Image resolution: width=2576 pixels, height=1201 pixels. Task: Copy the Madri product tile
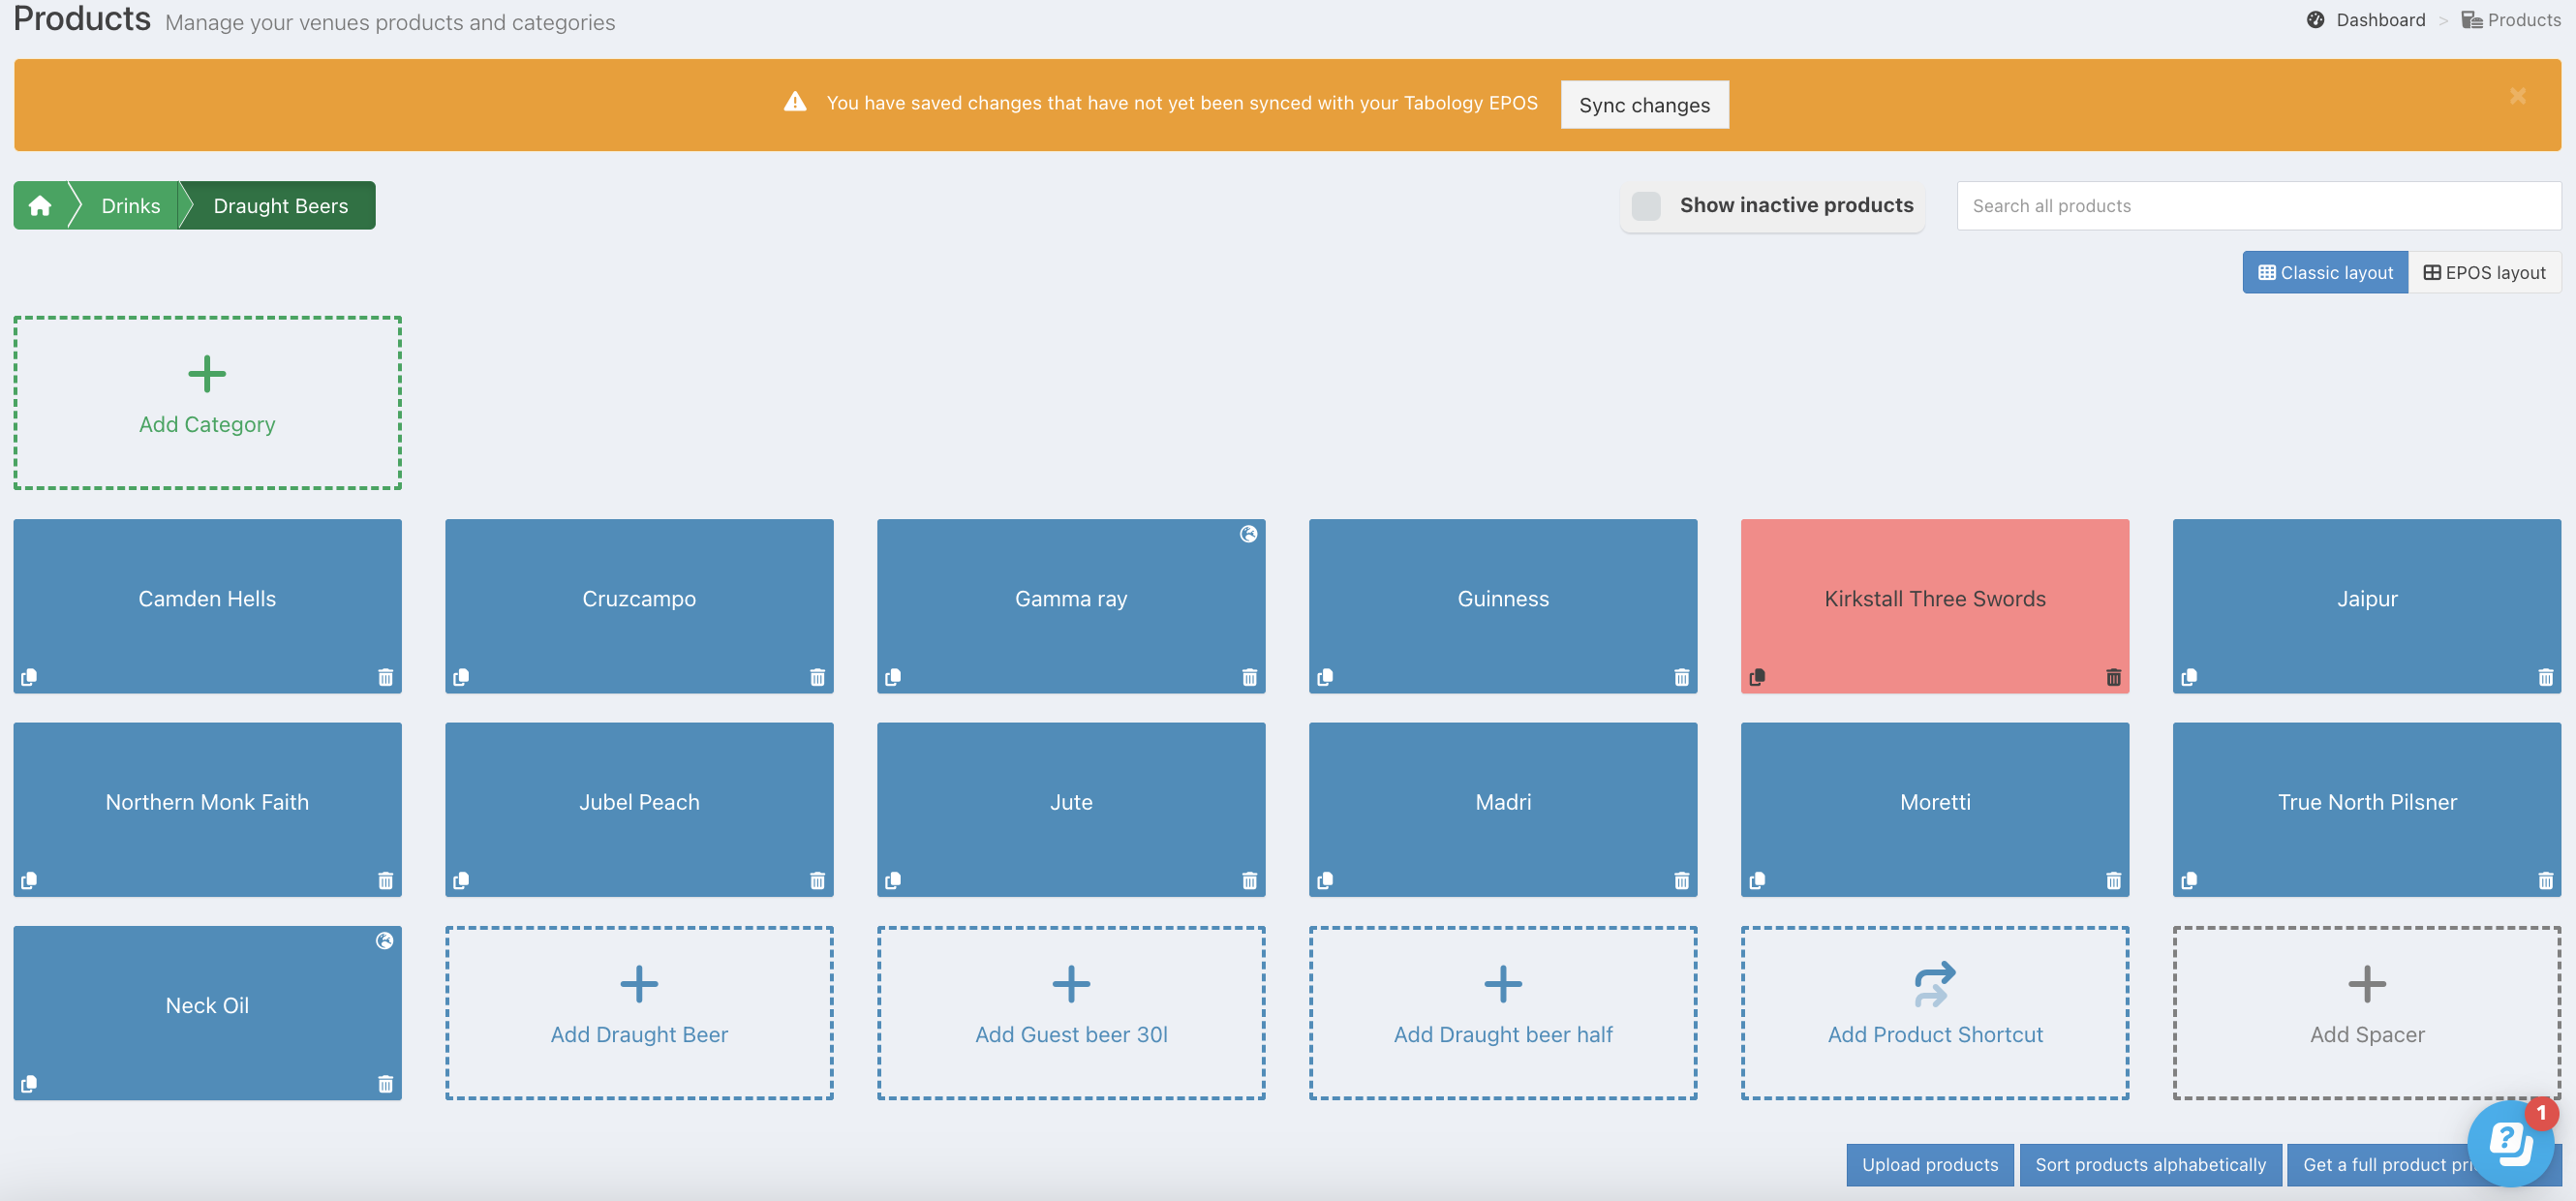[x=1325, y=880]
